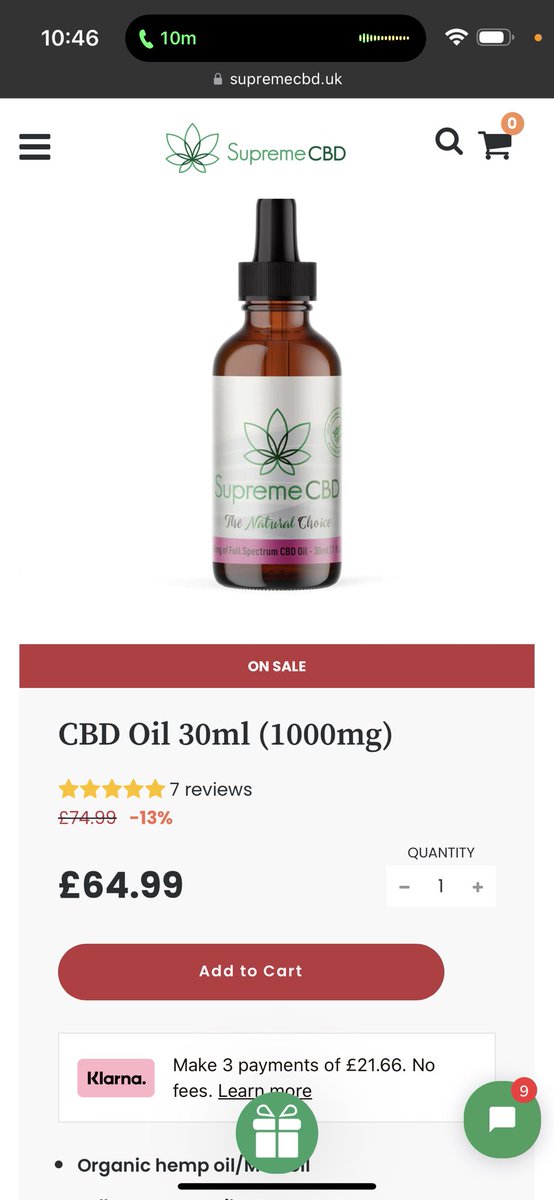The image size is (554, 1200).
Task: Tap the Klarna logo badge
Action: point(116,1078)
